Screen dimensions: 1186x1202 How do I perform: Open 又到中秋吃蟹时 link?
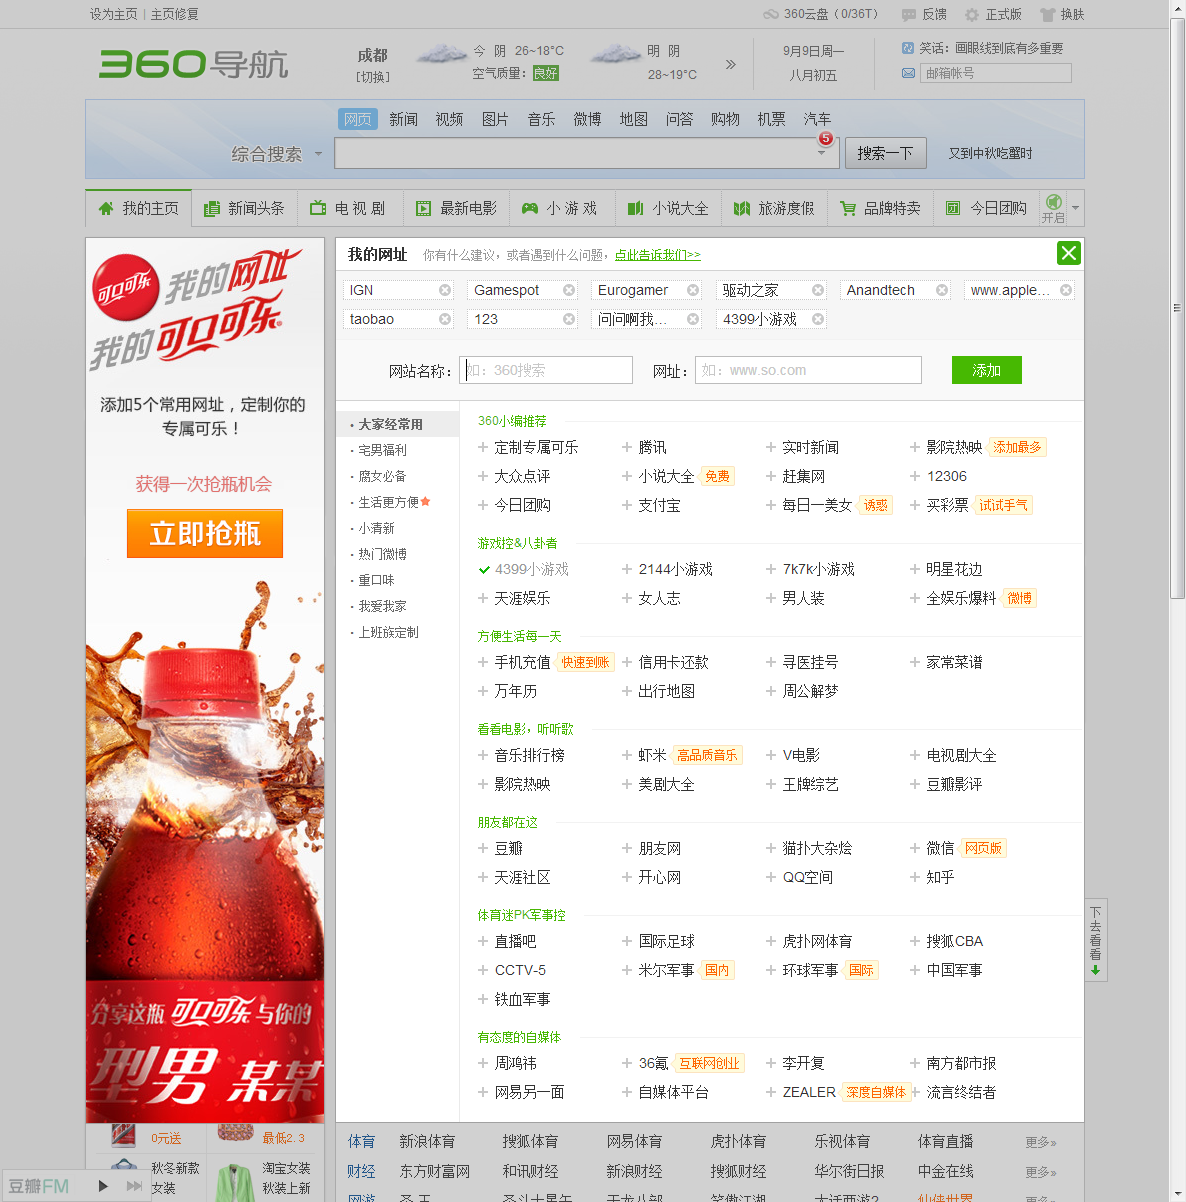tap(990, 153)
